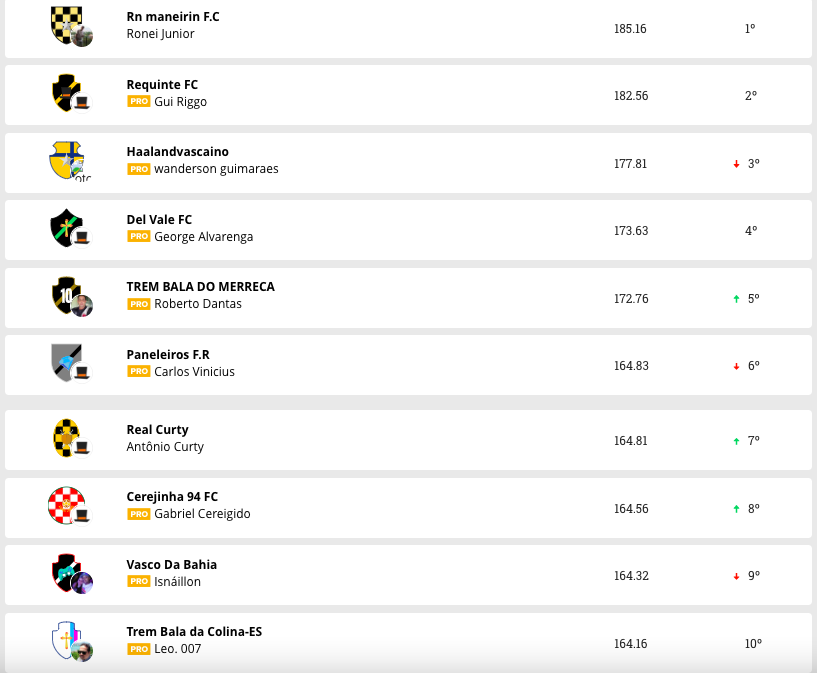The image size is (817, 673).
Task: Click Del Vale FC team crest
Action: click(66, 227)
